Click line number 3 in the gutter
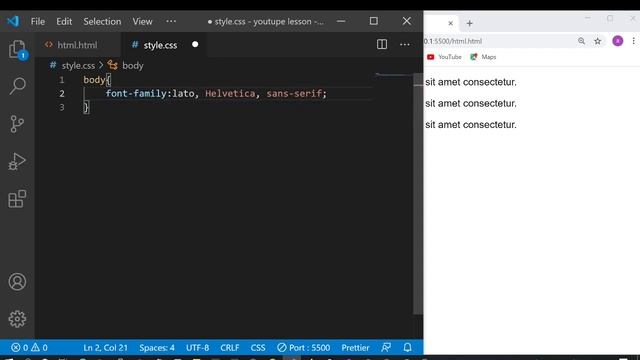 62,107
